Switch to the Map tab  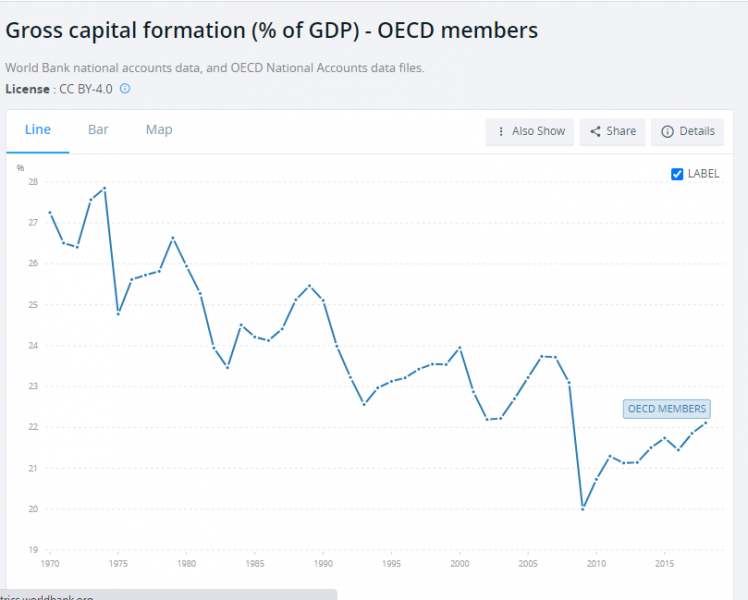click(159, 130)
